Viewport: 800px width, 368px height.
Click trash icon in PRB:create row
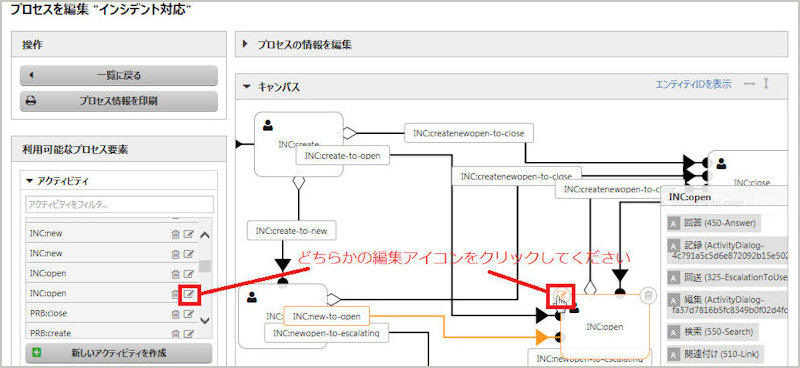point(175,333)
